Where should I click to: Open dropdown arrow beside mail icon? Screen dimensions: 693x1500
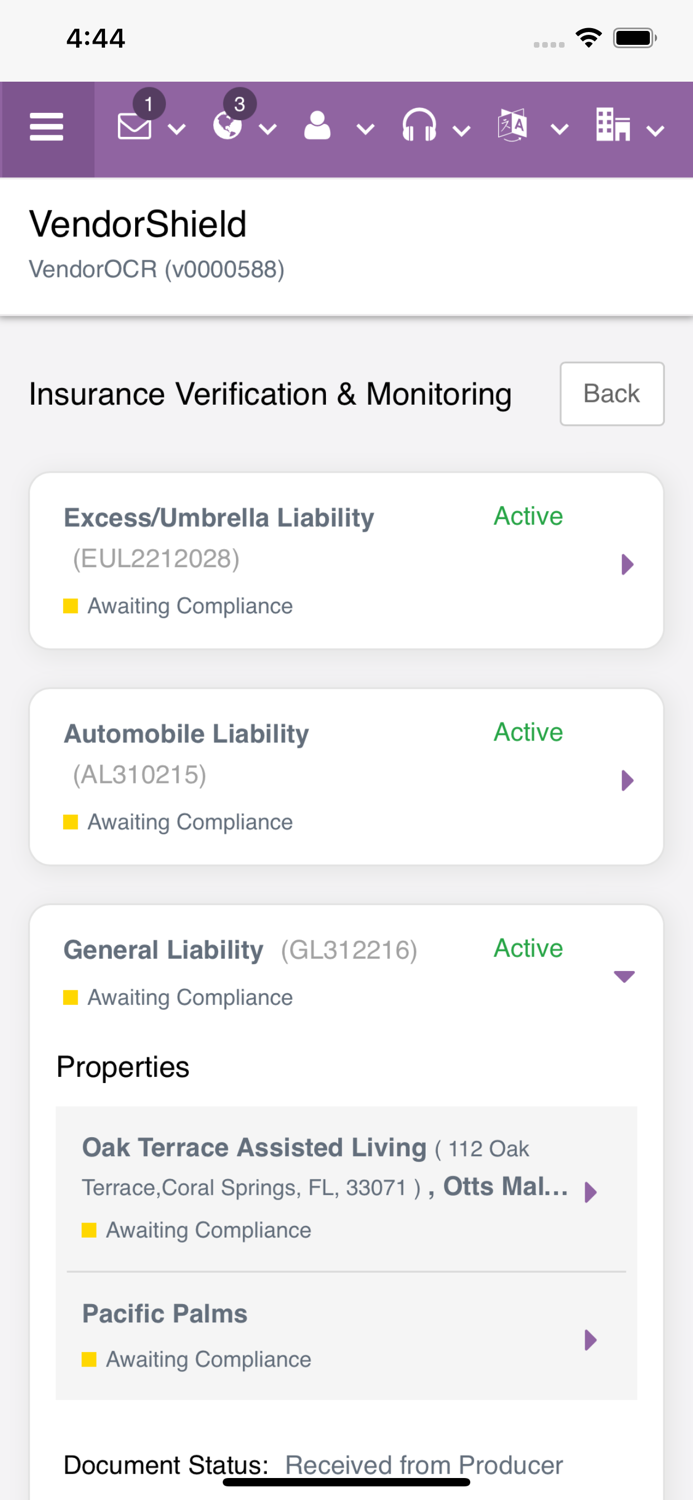pos(177,129)
